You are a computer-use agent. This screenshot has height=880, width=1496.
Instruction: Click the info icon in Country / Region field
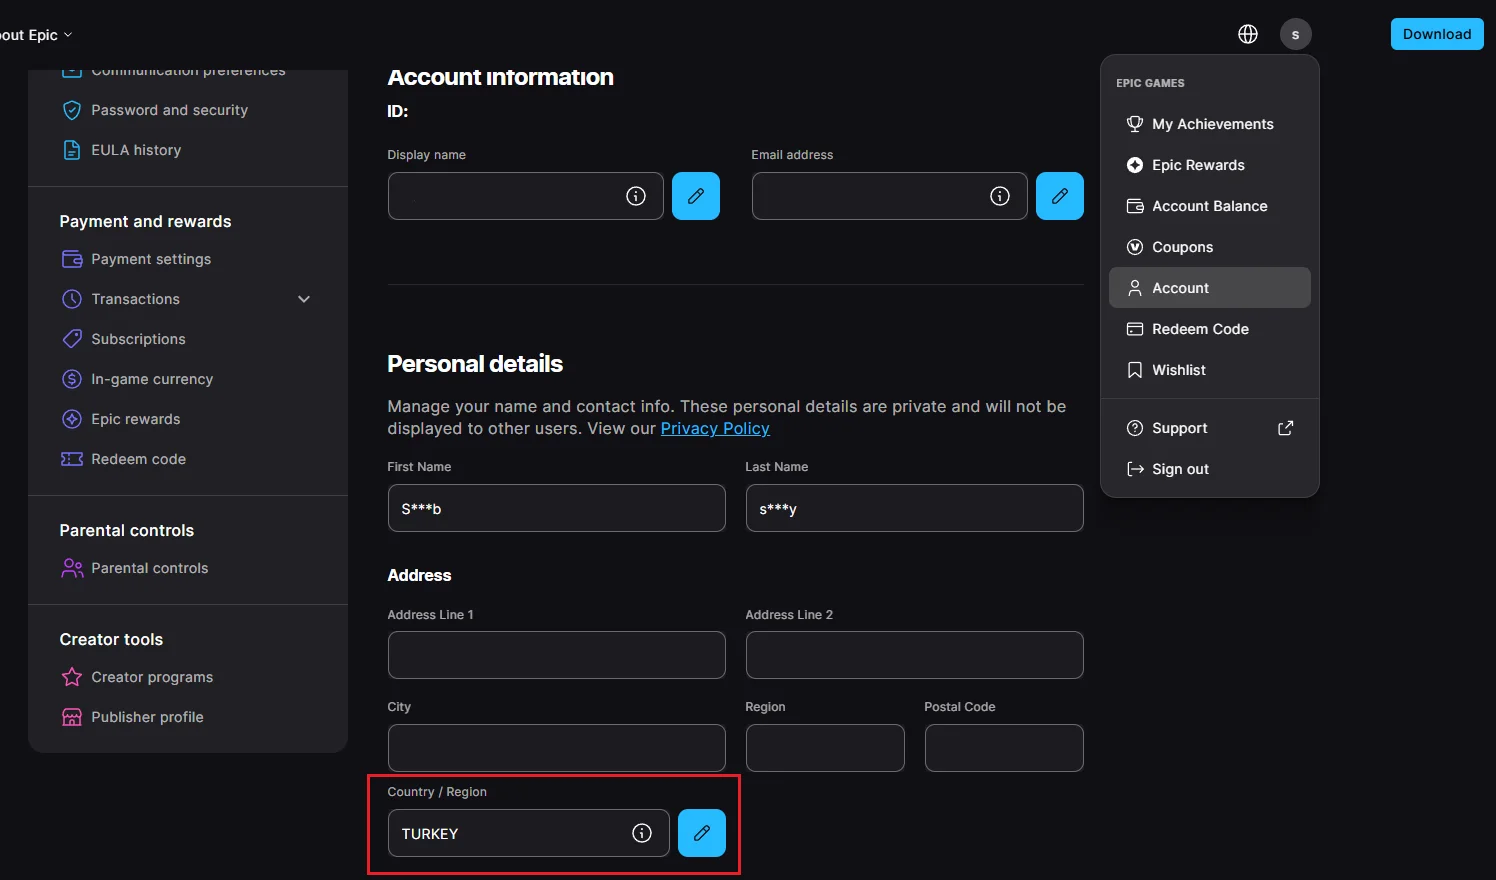tap(642, 833)
